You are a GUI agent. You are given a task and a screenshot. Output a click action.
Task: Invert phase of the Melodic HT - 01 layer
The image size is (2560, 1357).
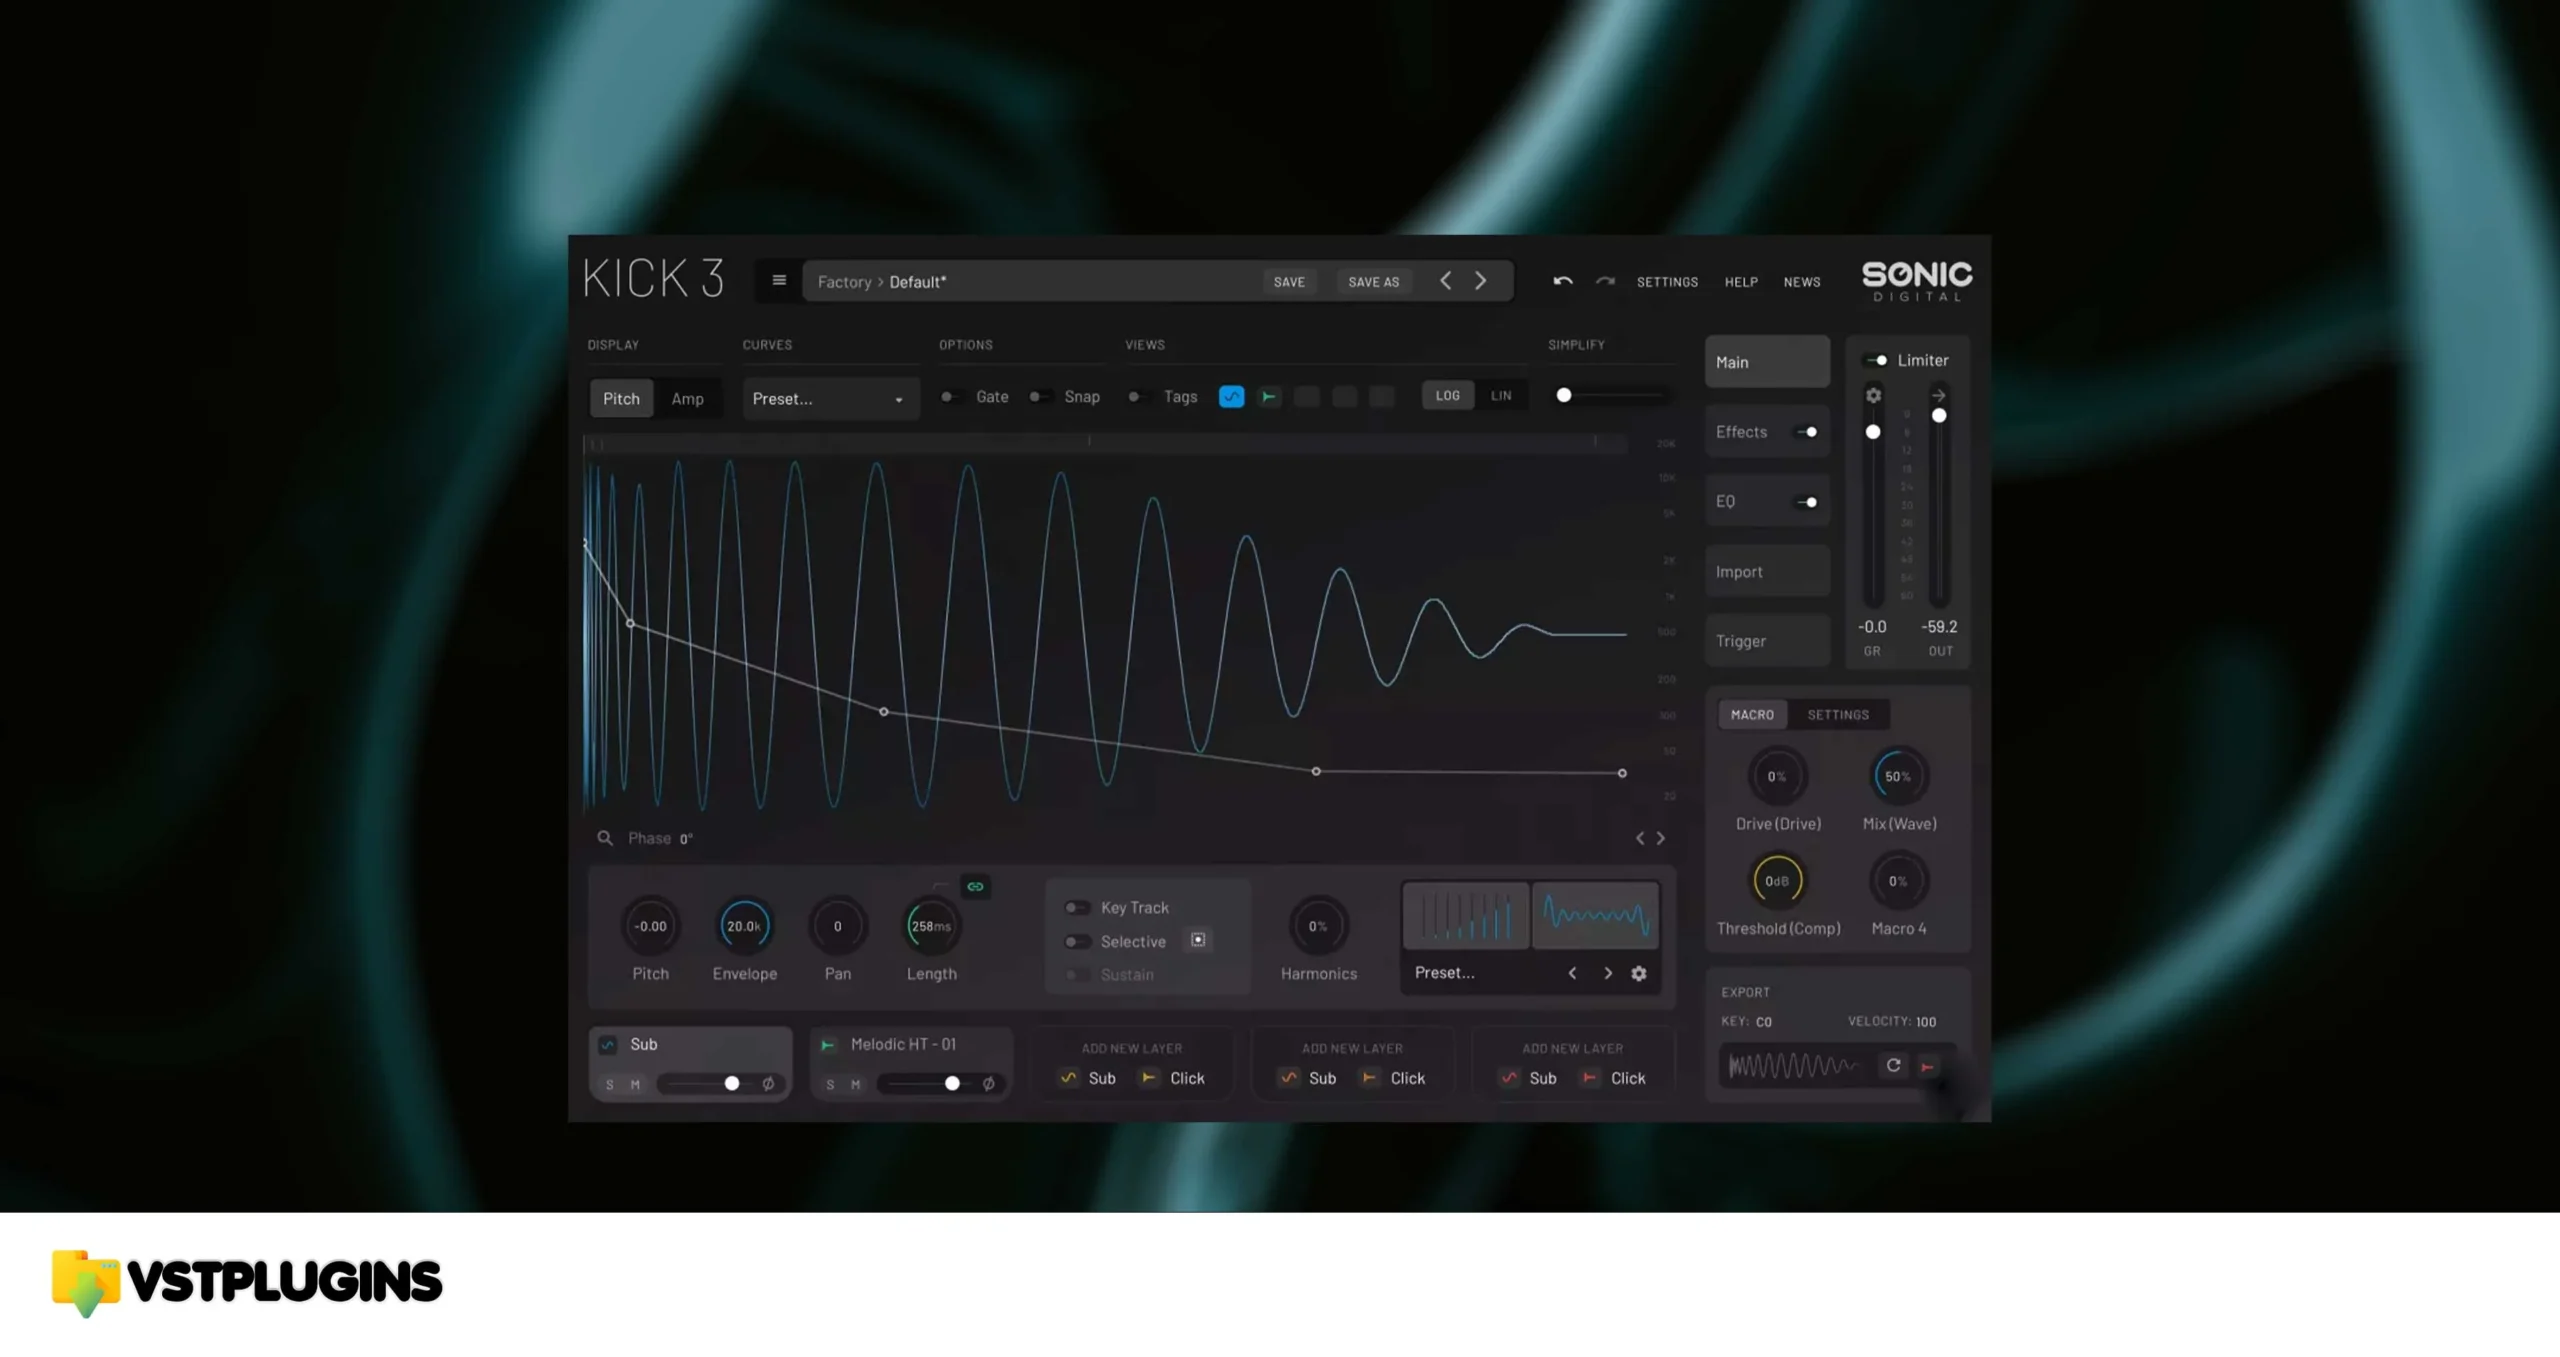[x=988, y=1083]
